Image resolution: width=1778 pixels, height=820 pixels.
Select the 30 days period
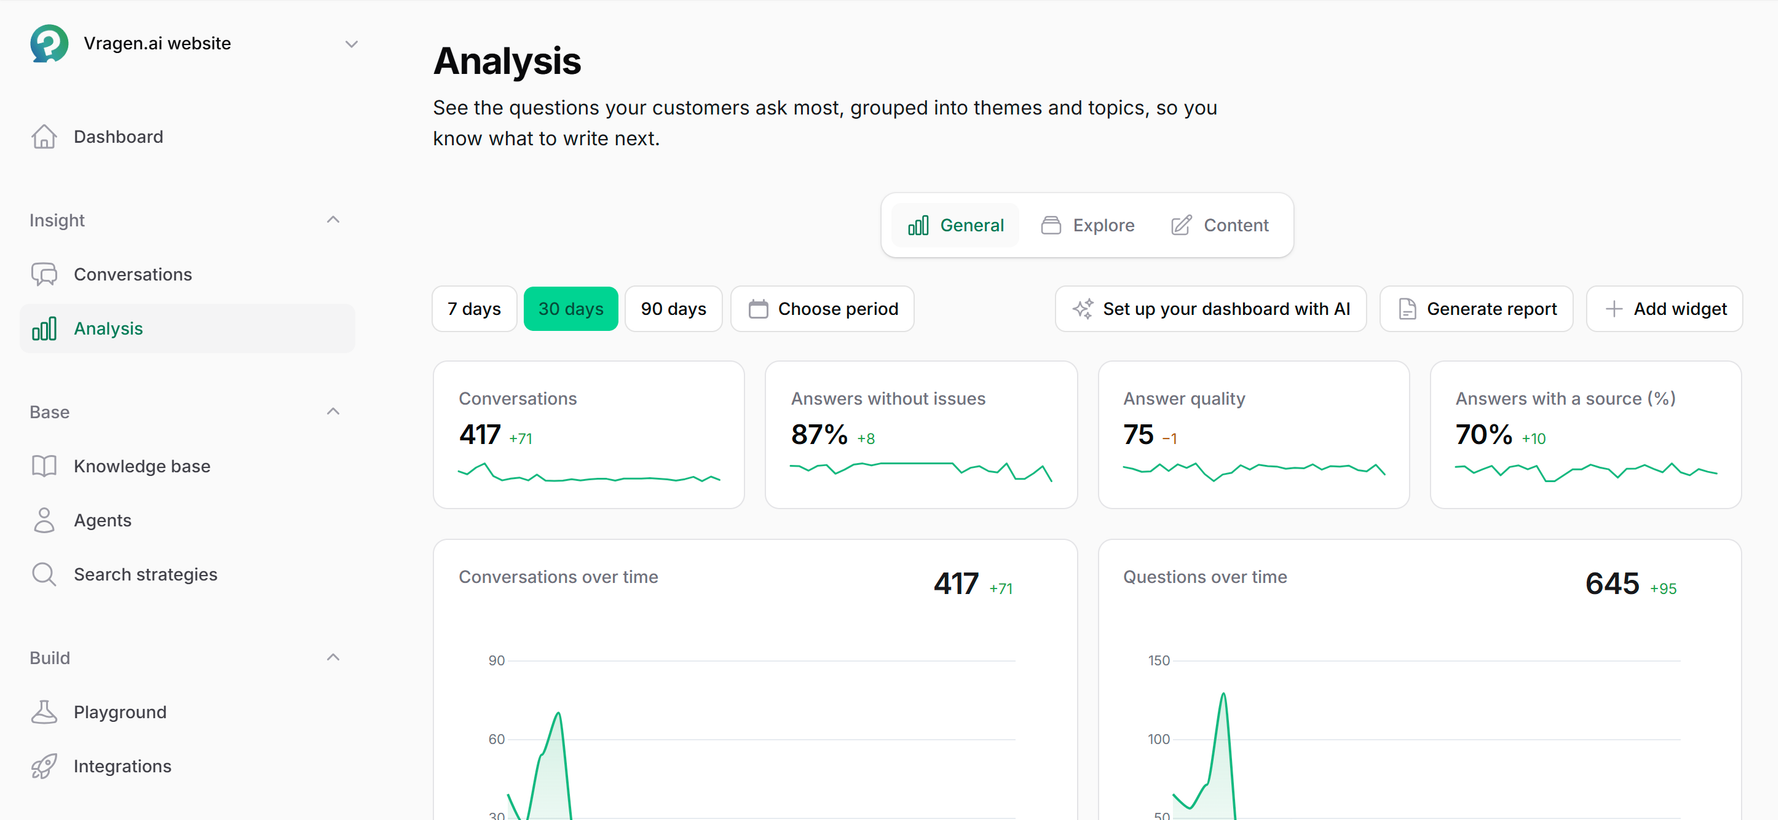point(571,309)
